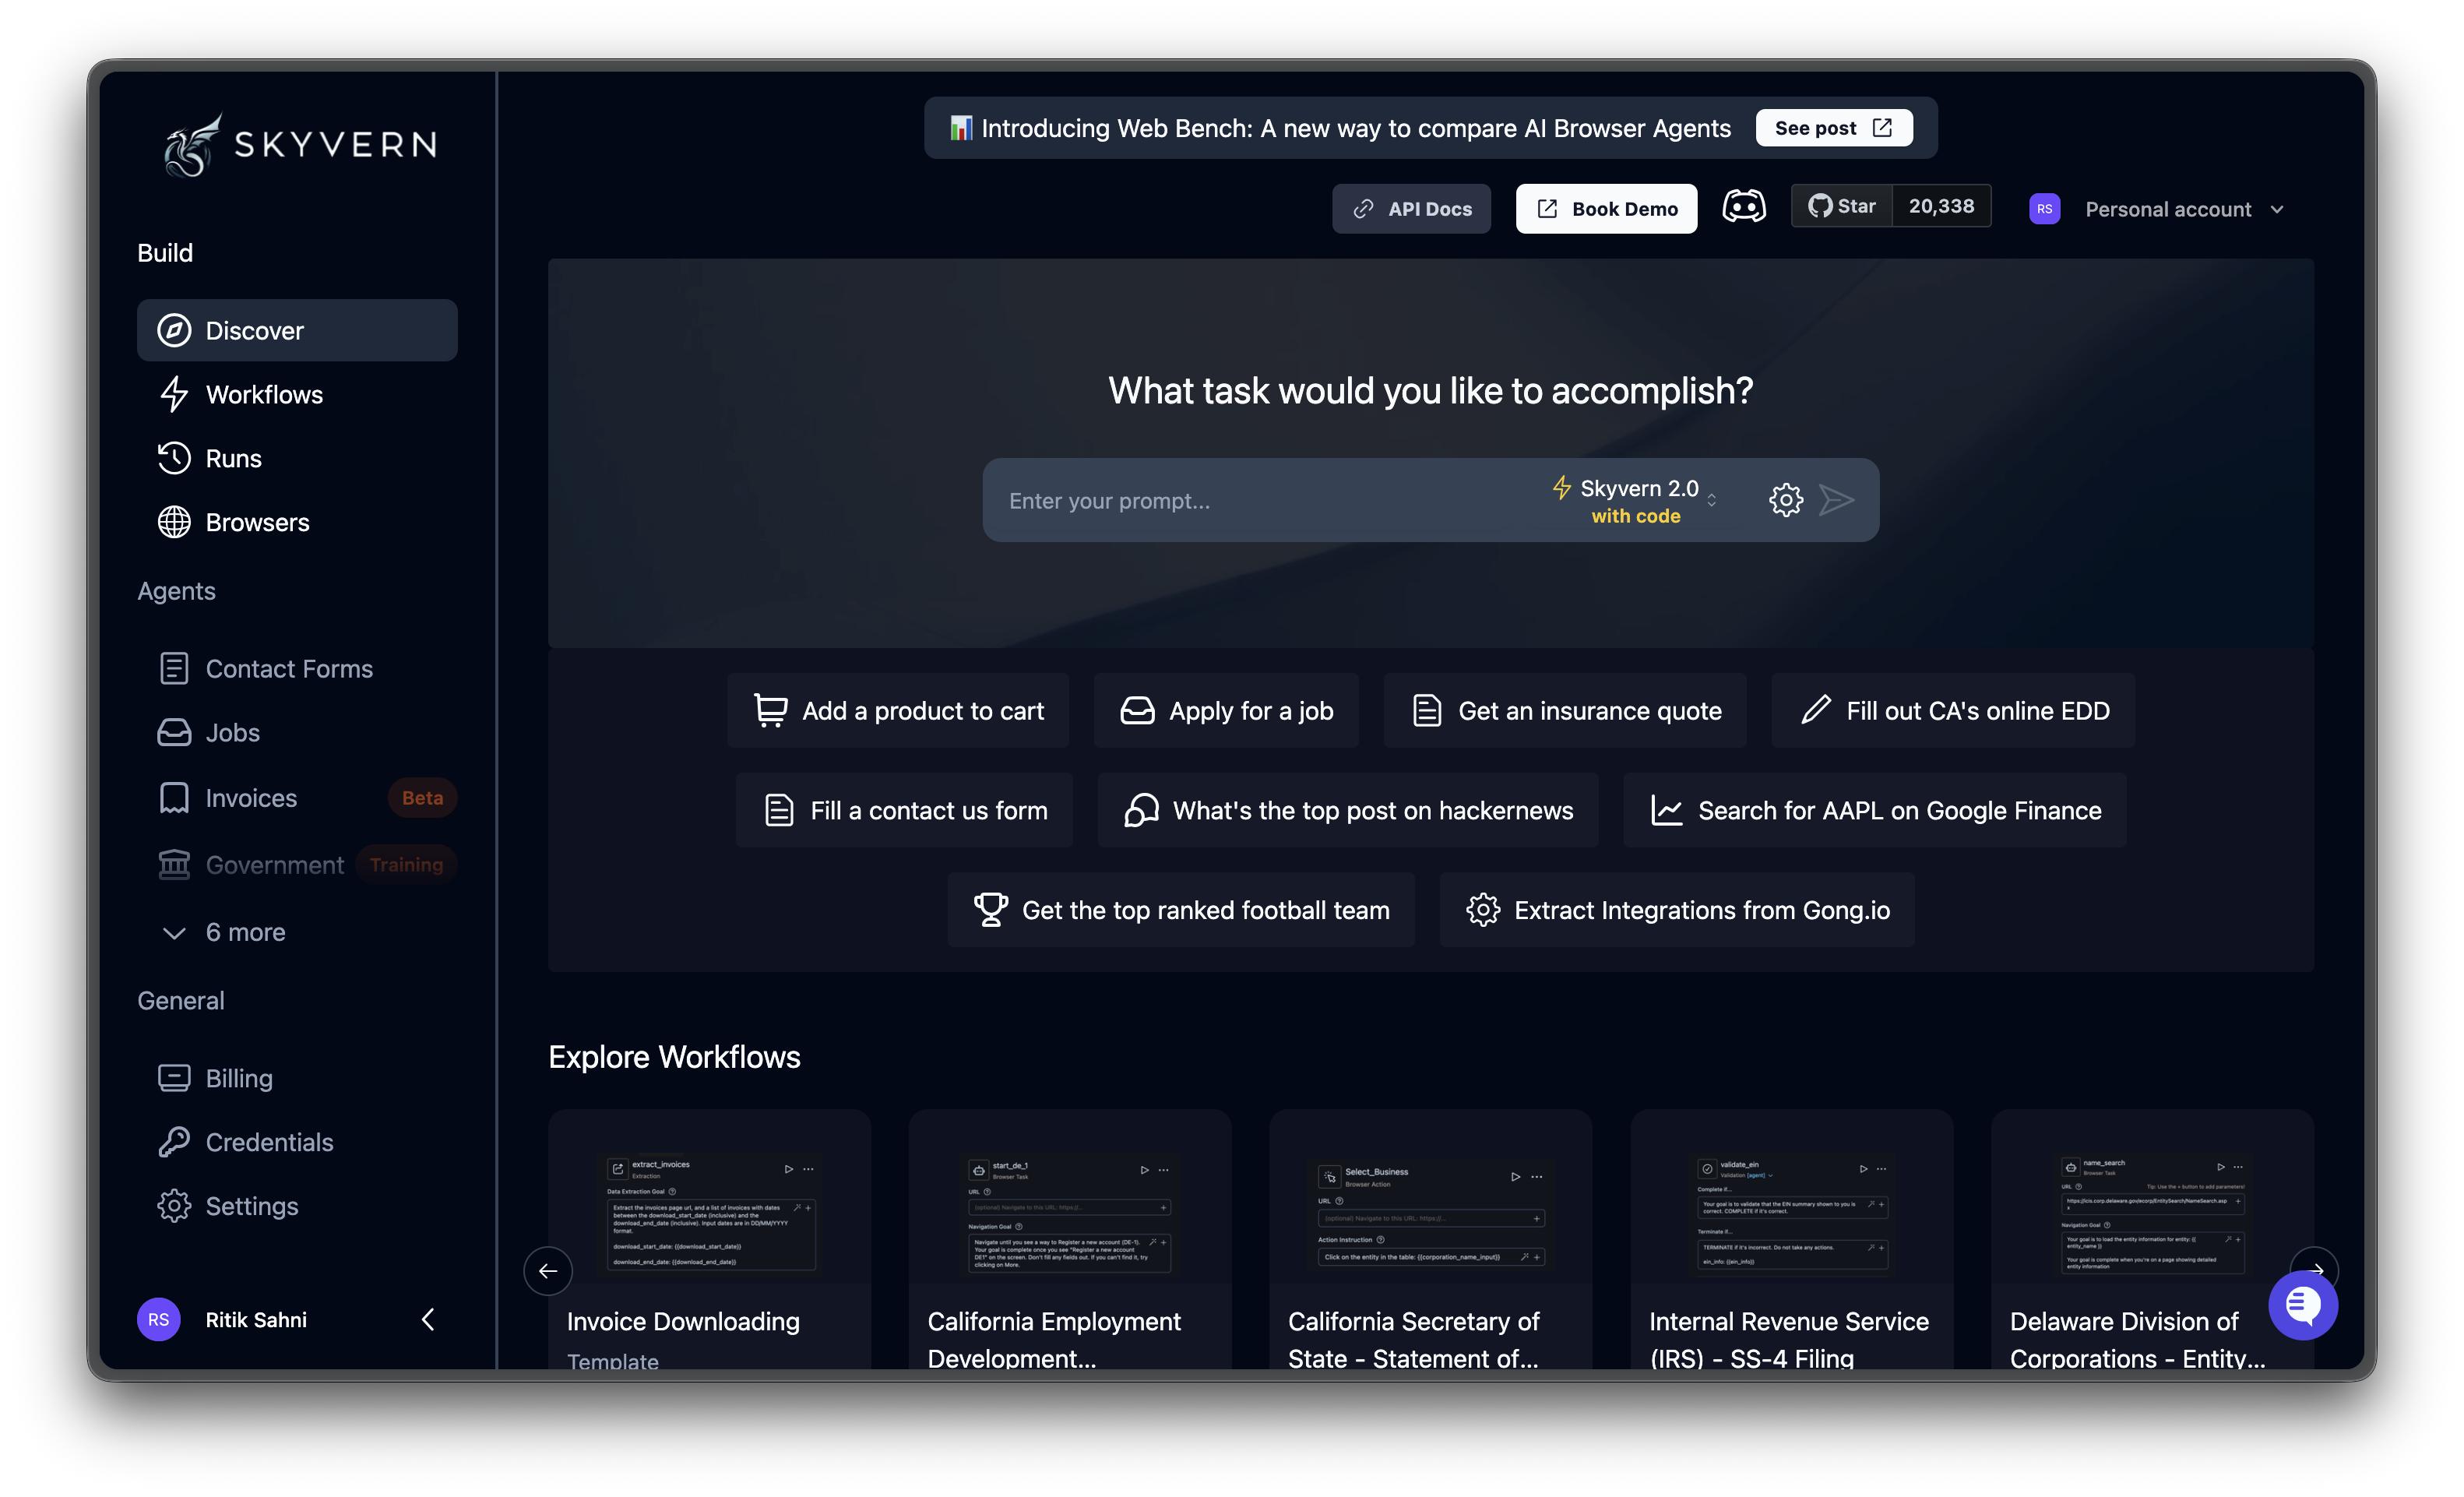The width and height of the screenshot is (2464, 1497).
Task: Open the Invoices Beta agent
Action: (251, 797)
